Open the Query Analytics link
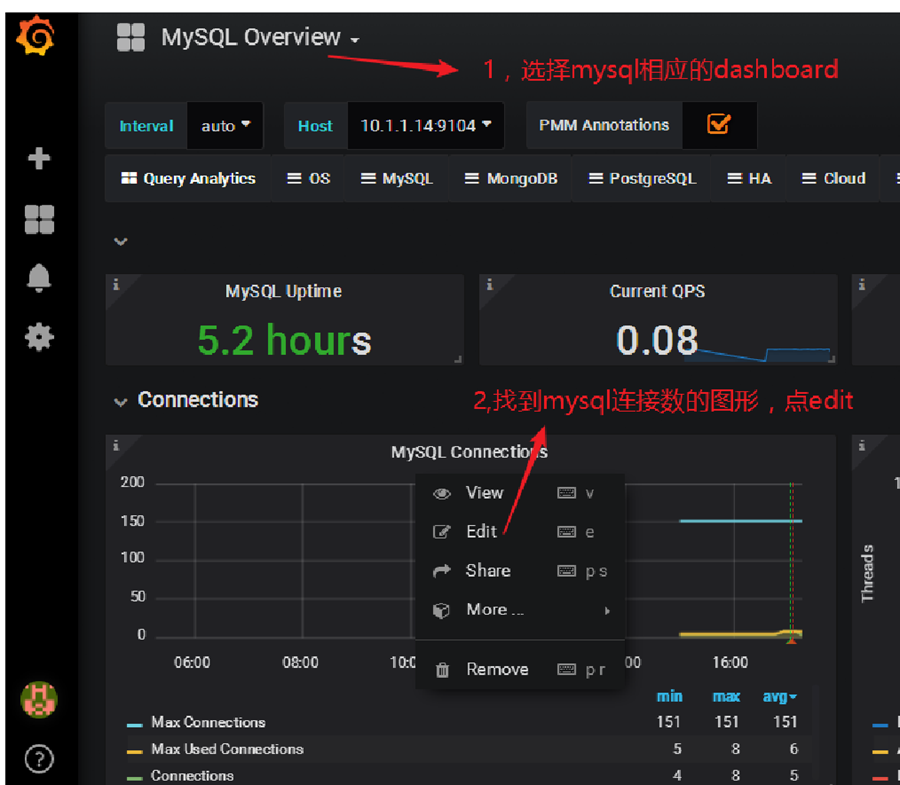The image size is (900, 785). coord(188,178)
